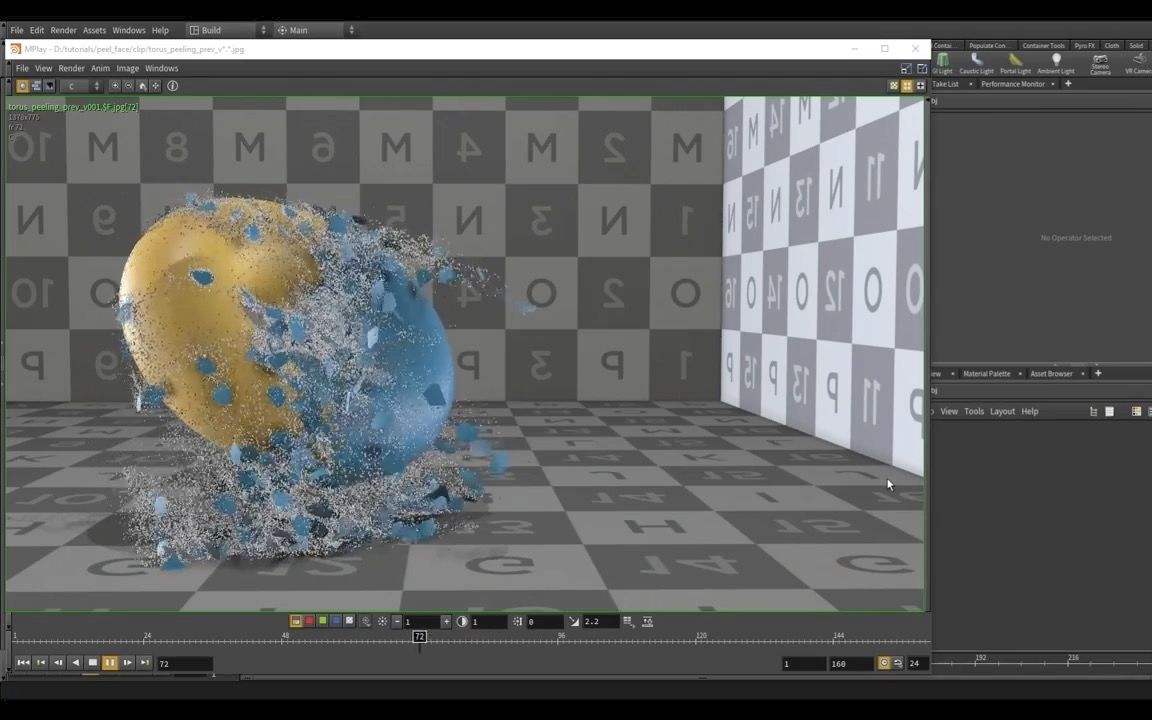The height and width of the screenshot is (720, 1152).
Task: Click the MPlay zoom in icon
Action: point(115,86)
